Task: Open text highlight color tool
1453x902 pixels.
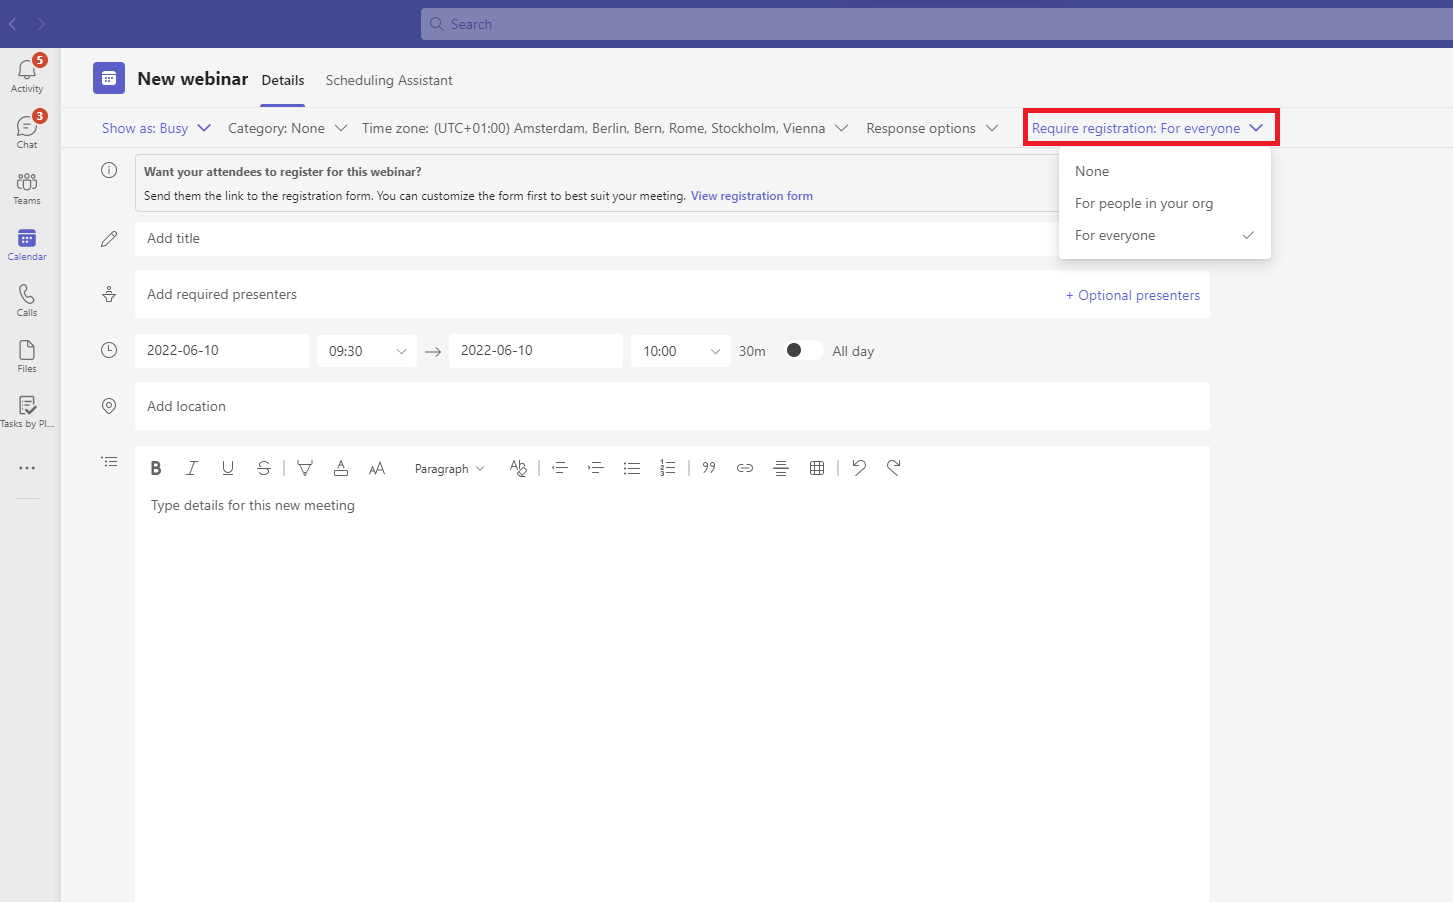Action: click(x=305, y=468)
